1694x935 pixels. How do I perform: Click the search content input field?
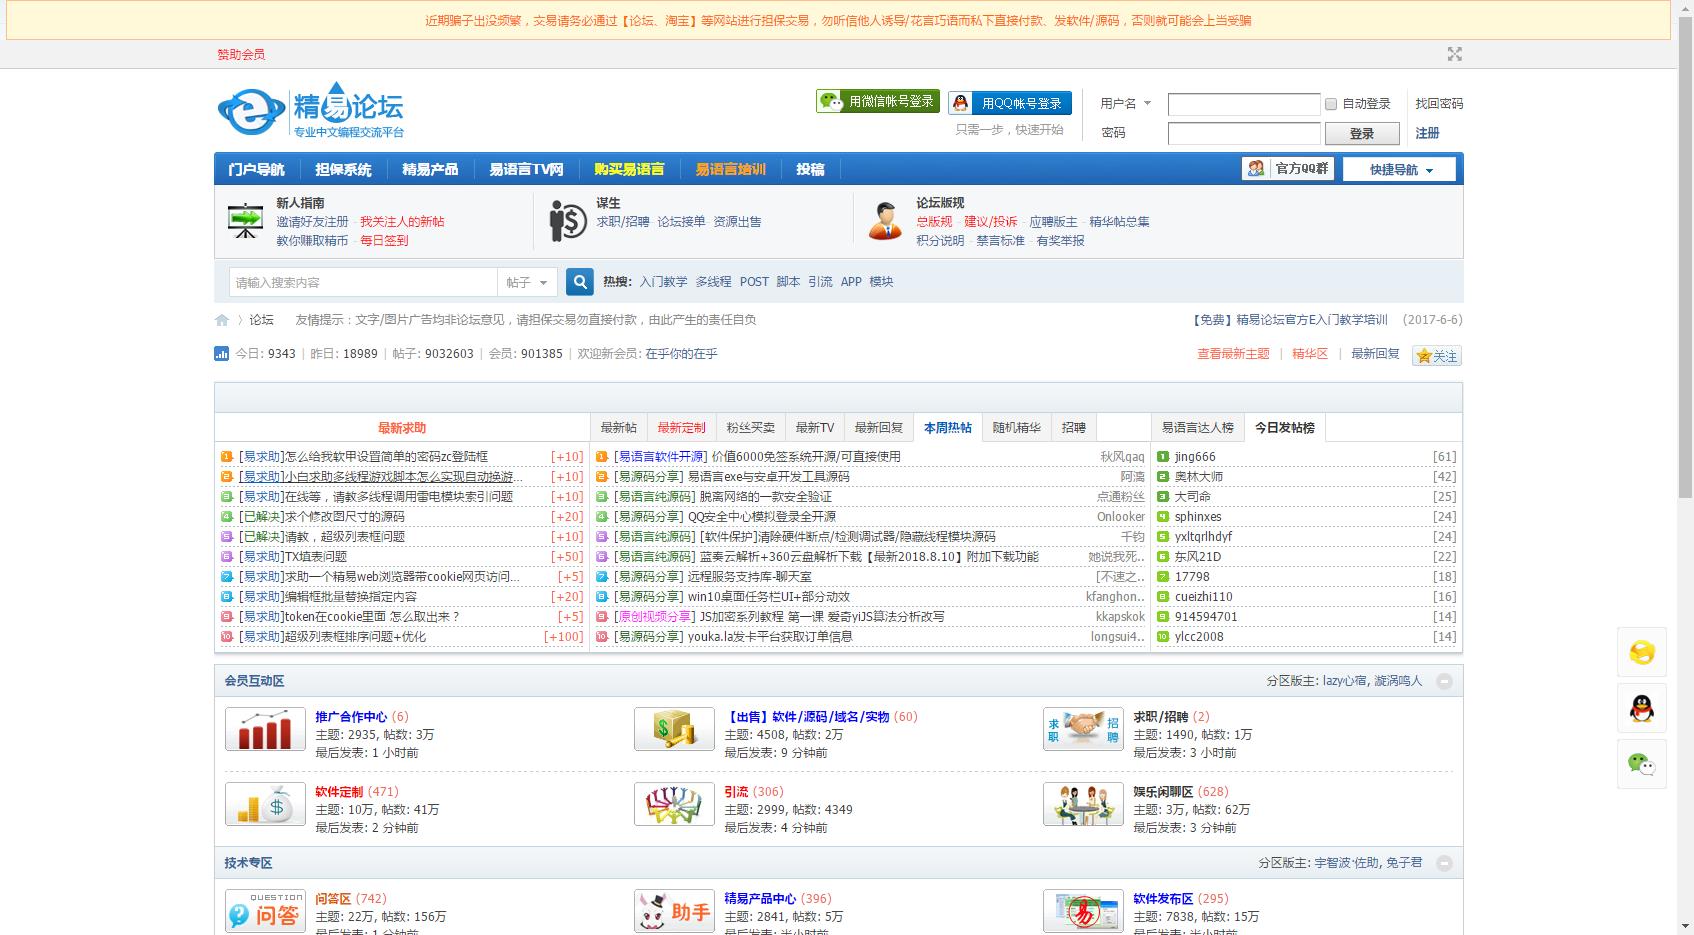coord(363,283)
